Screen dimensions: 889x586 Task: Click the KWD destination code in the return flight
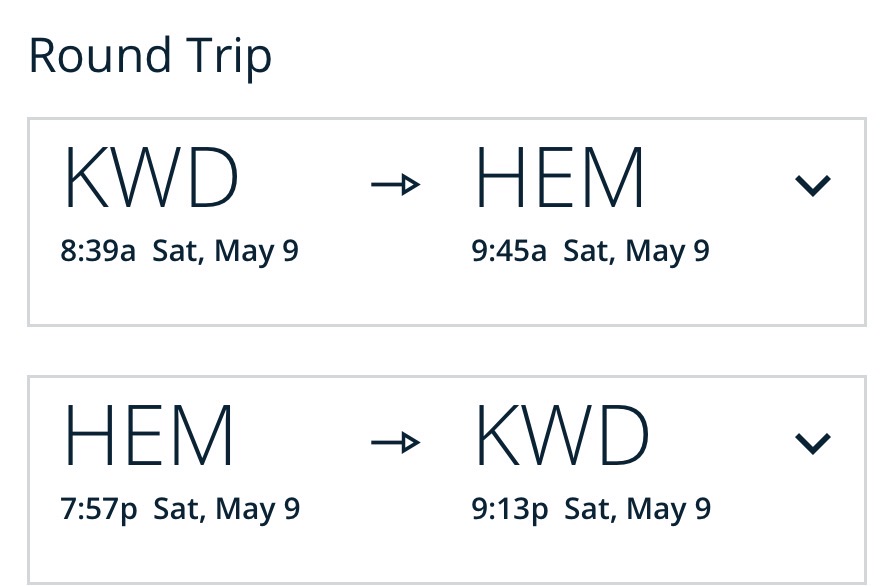coord(561,437)
